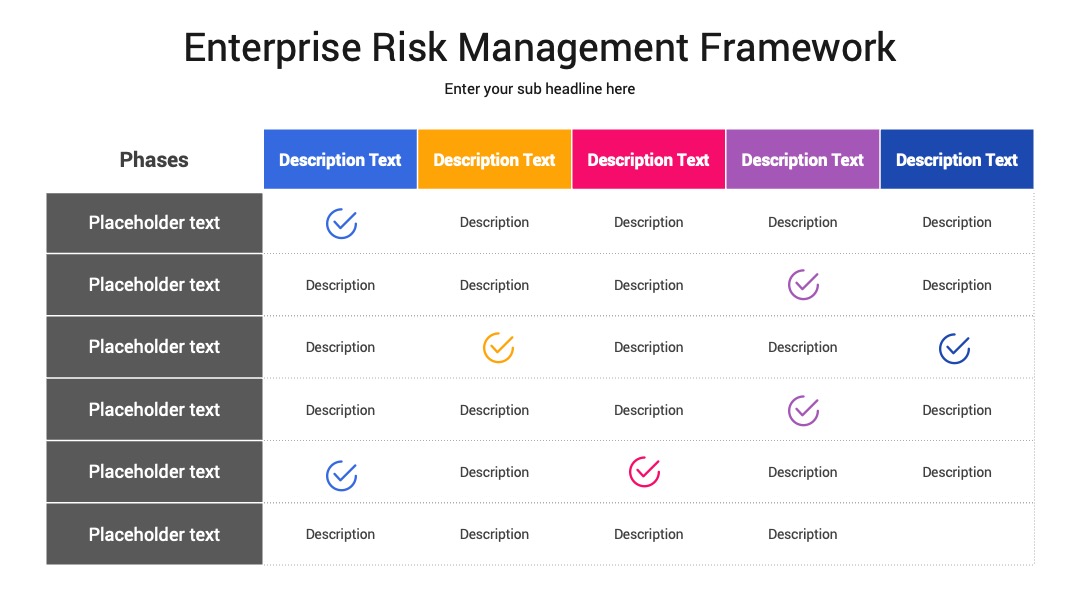Image resolution: width=1080 pixels, height=608 pixels.
Task: Click the sub headline placeholder text
Action: point(539,89)
